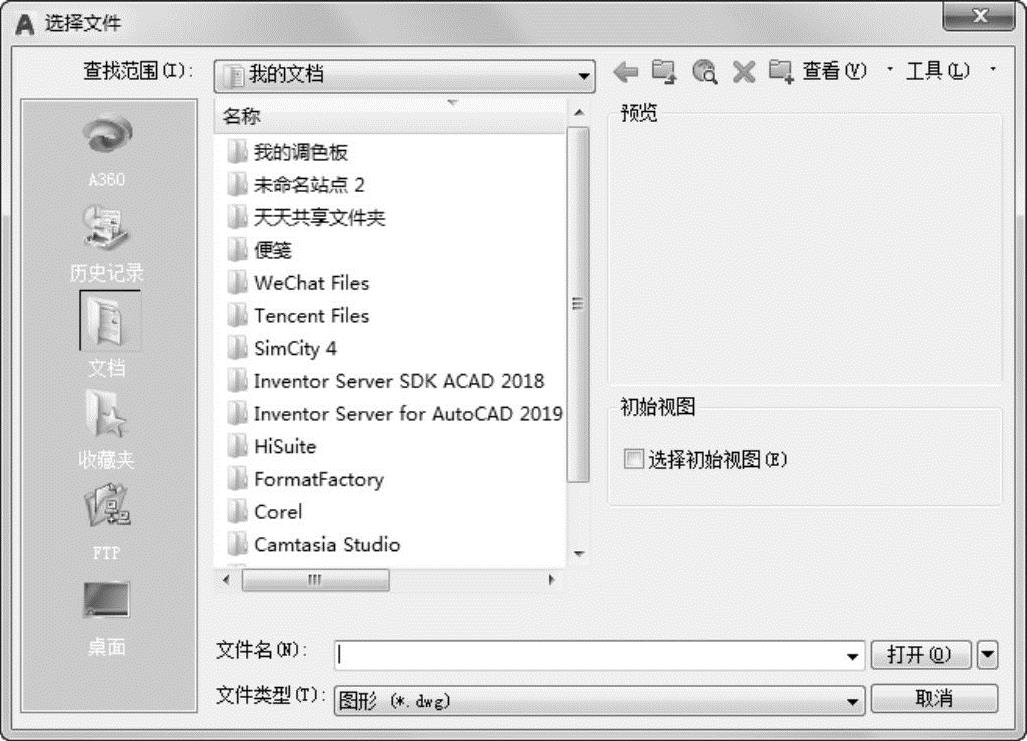Expand the 查找范围 我的文档 dropdown

click(x=584, y=75)
